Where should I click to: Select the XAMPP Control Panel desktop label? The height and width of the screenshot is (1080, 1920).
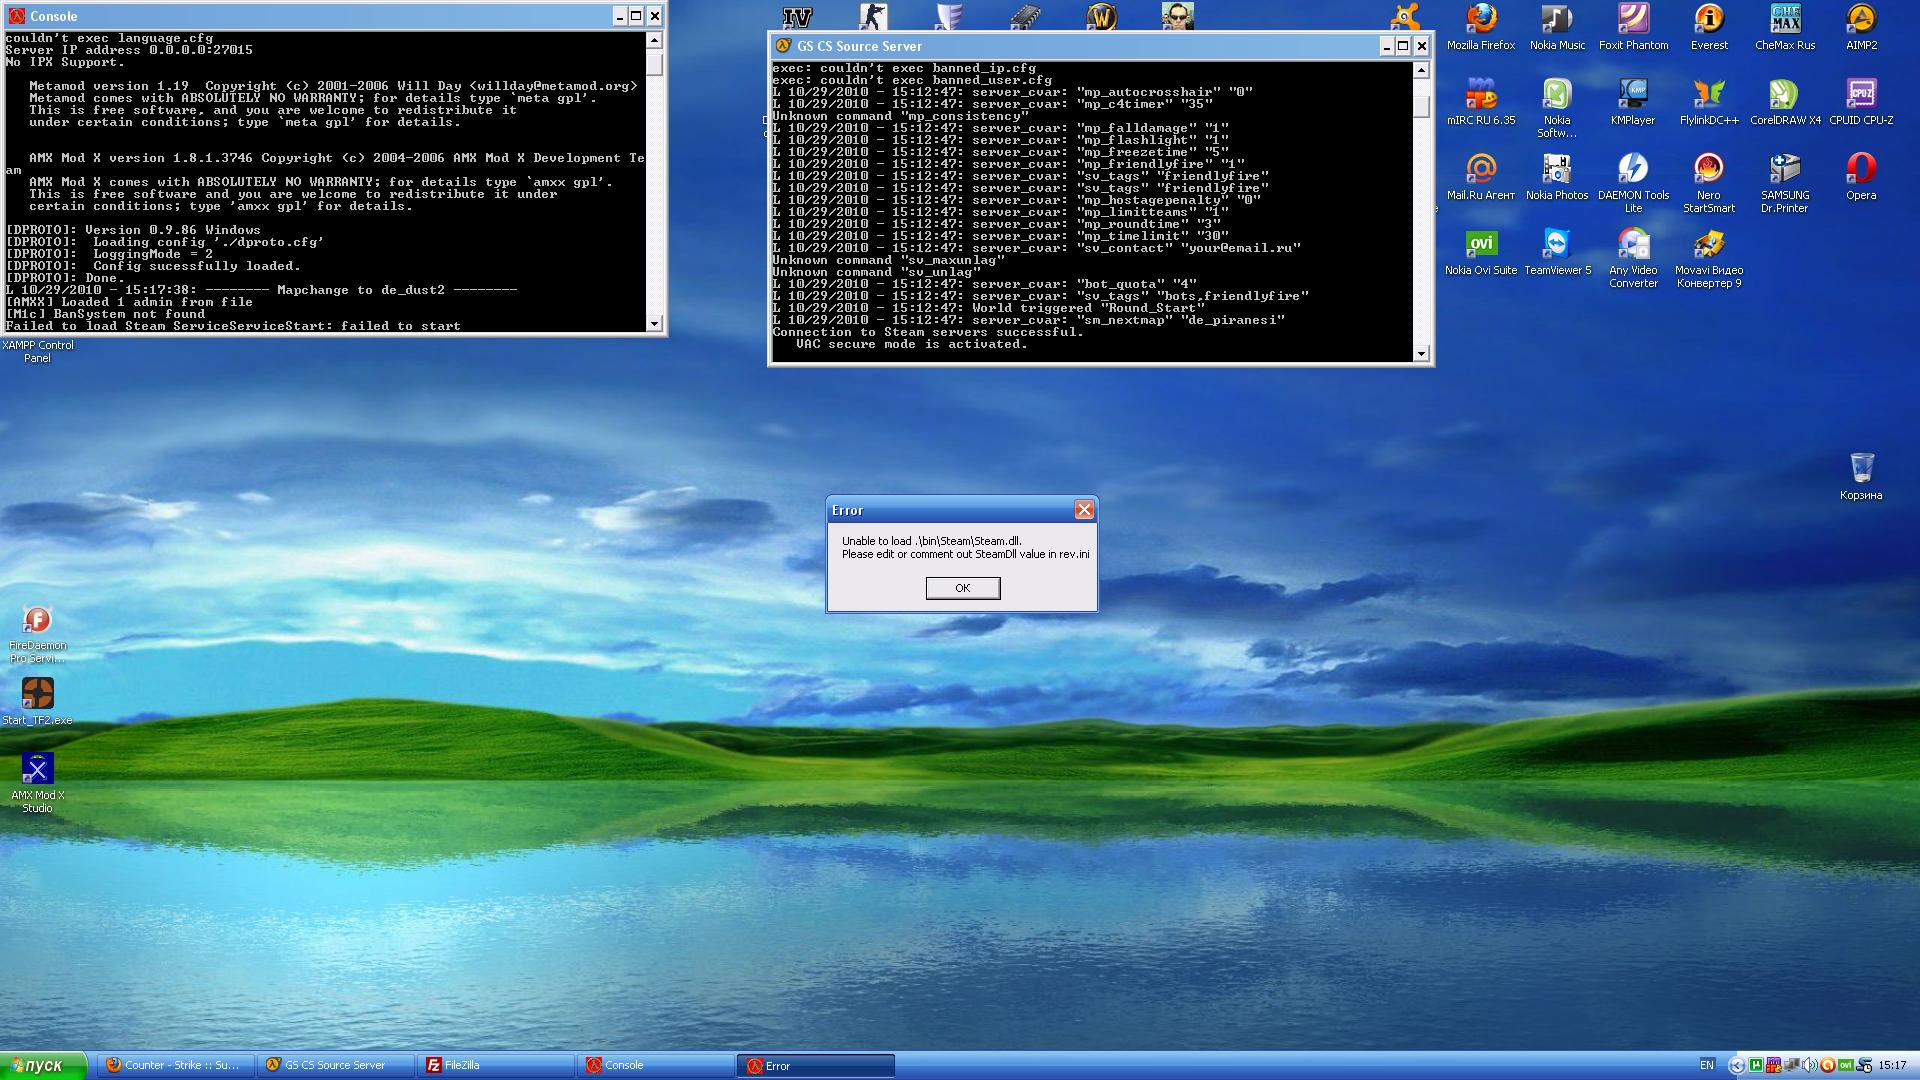click(x=37, y=351)
